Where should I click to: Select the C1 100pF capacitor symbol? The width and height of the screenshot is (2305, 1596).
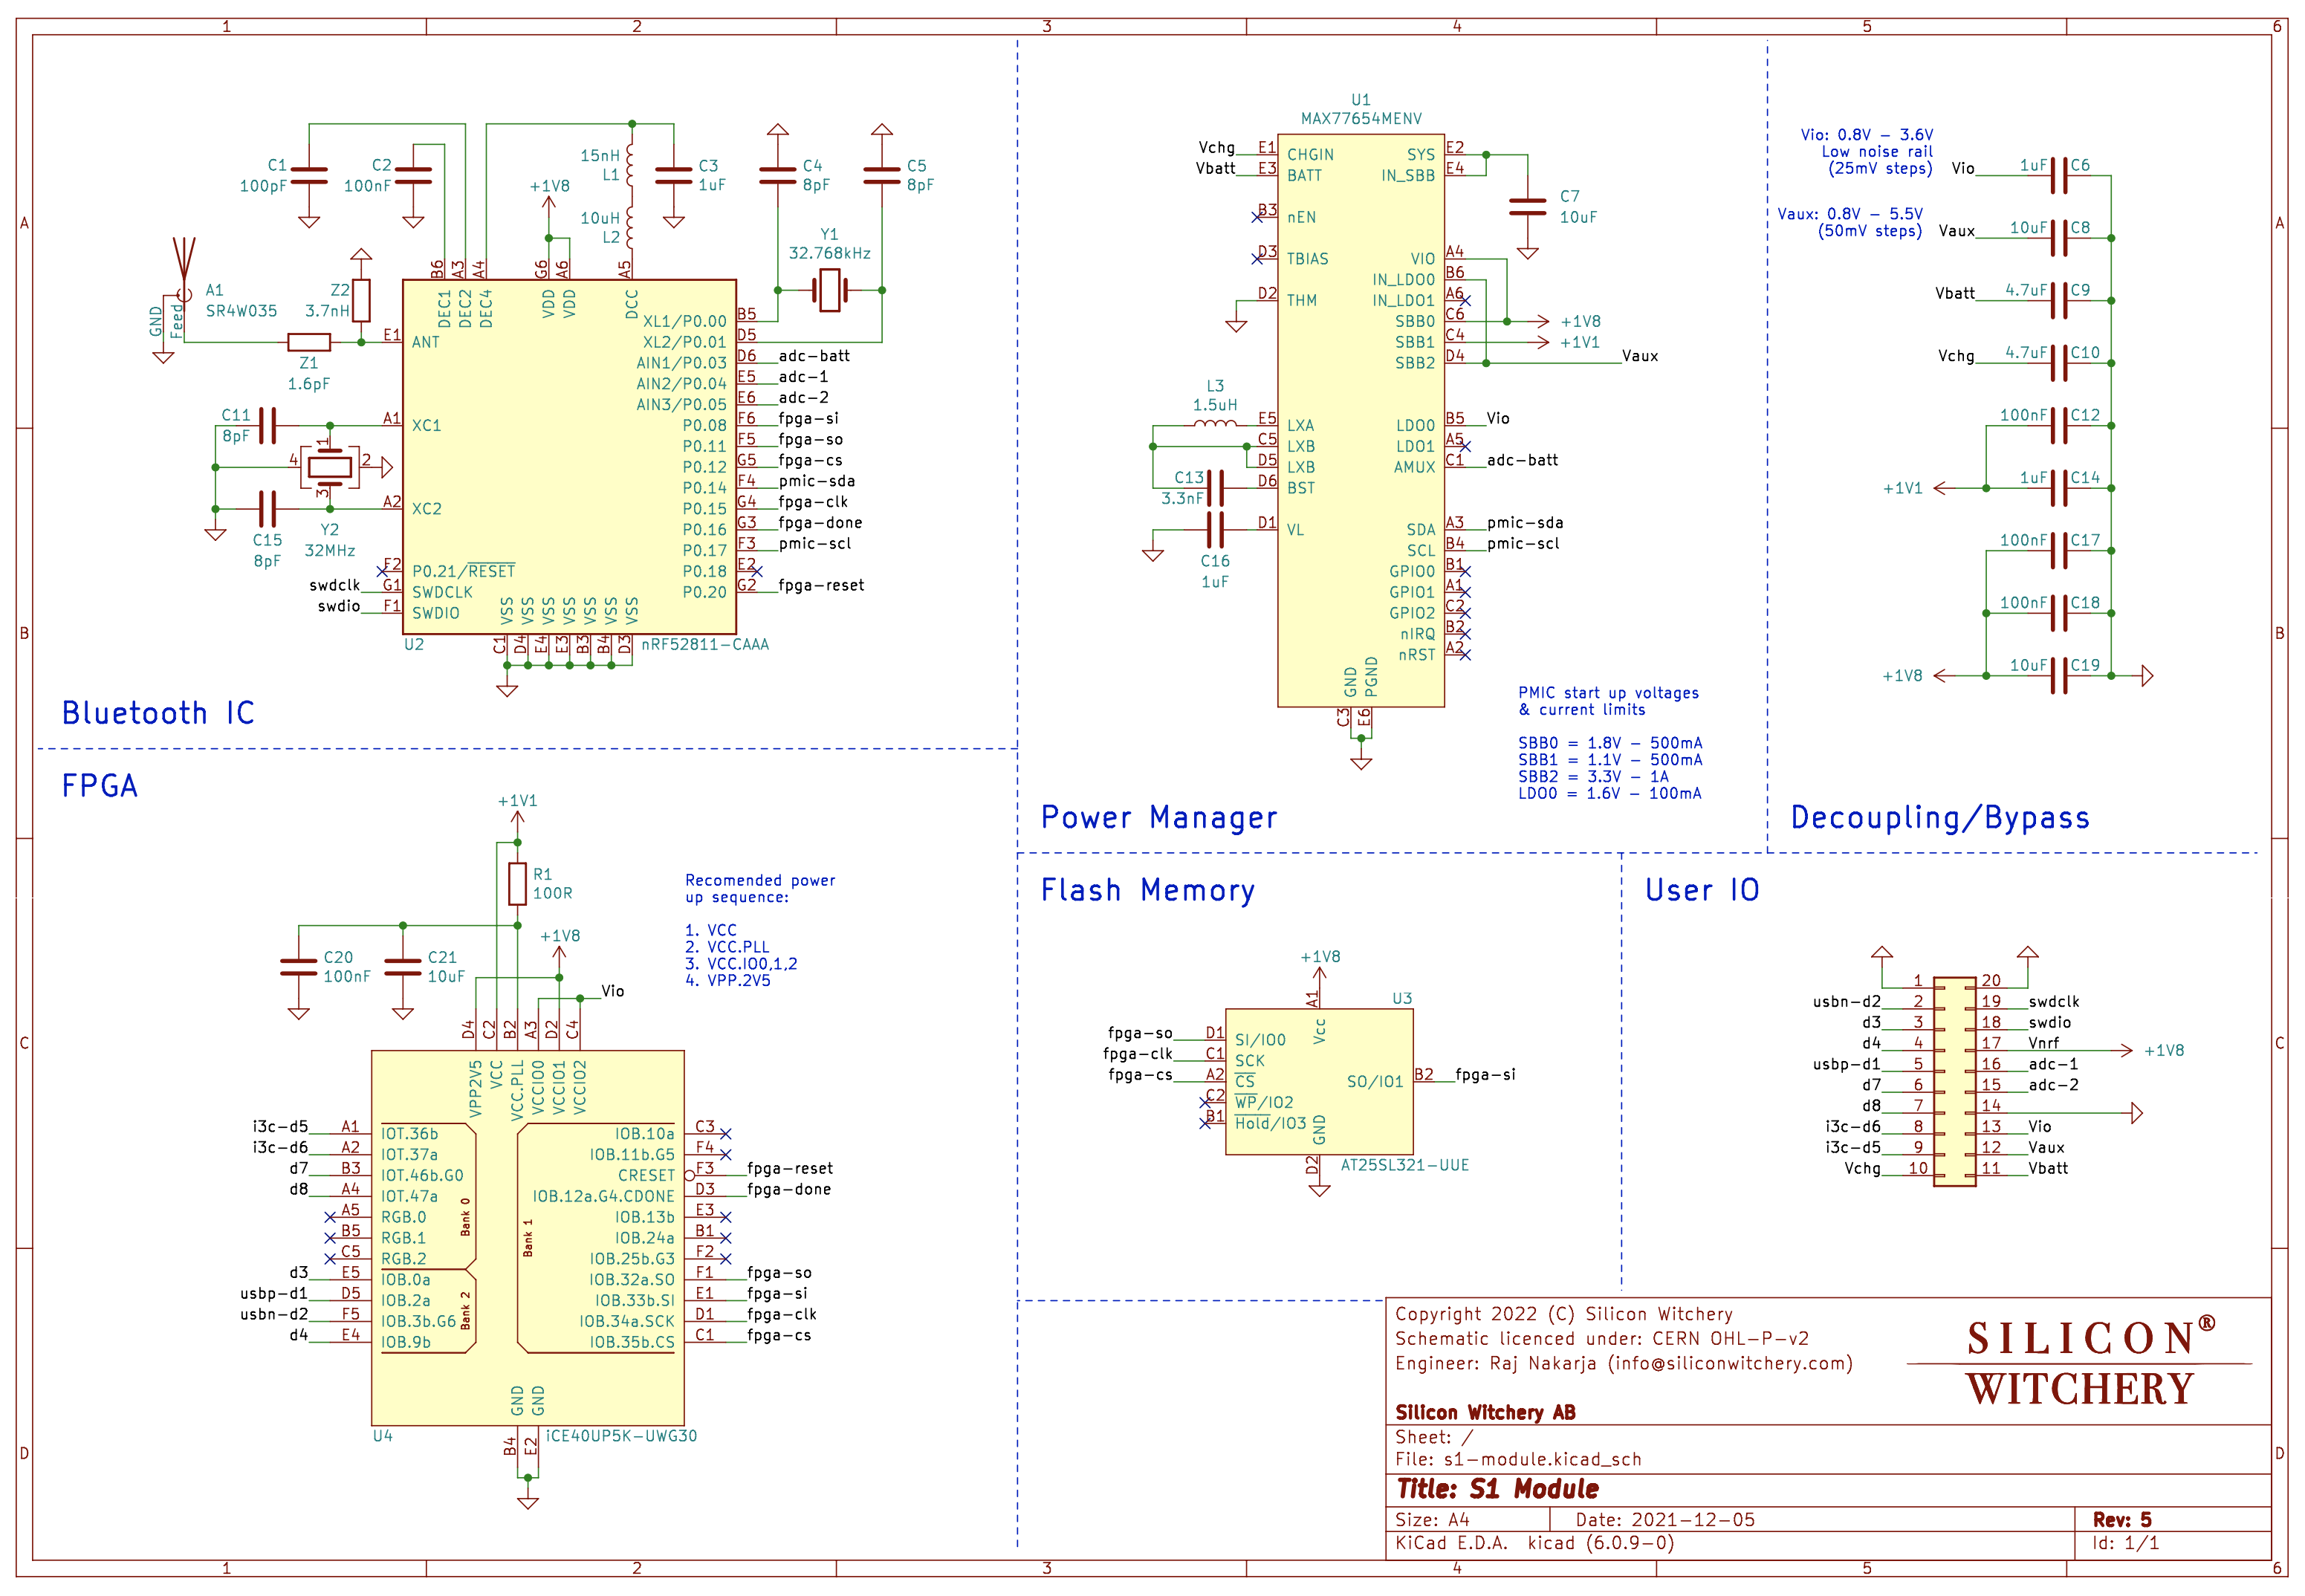(309, 176)
